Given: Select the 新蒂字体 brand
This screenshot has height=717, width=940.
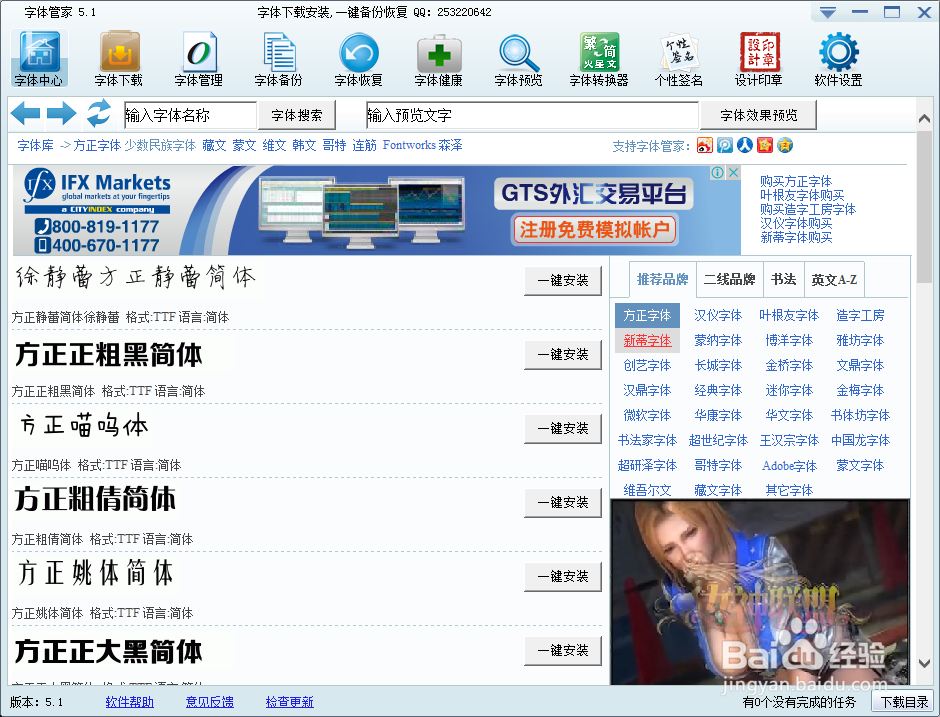Looking at the screenshot, I should click(647, 341).
